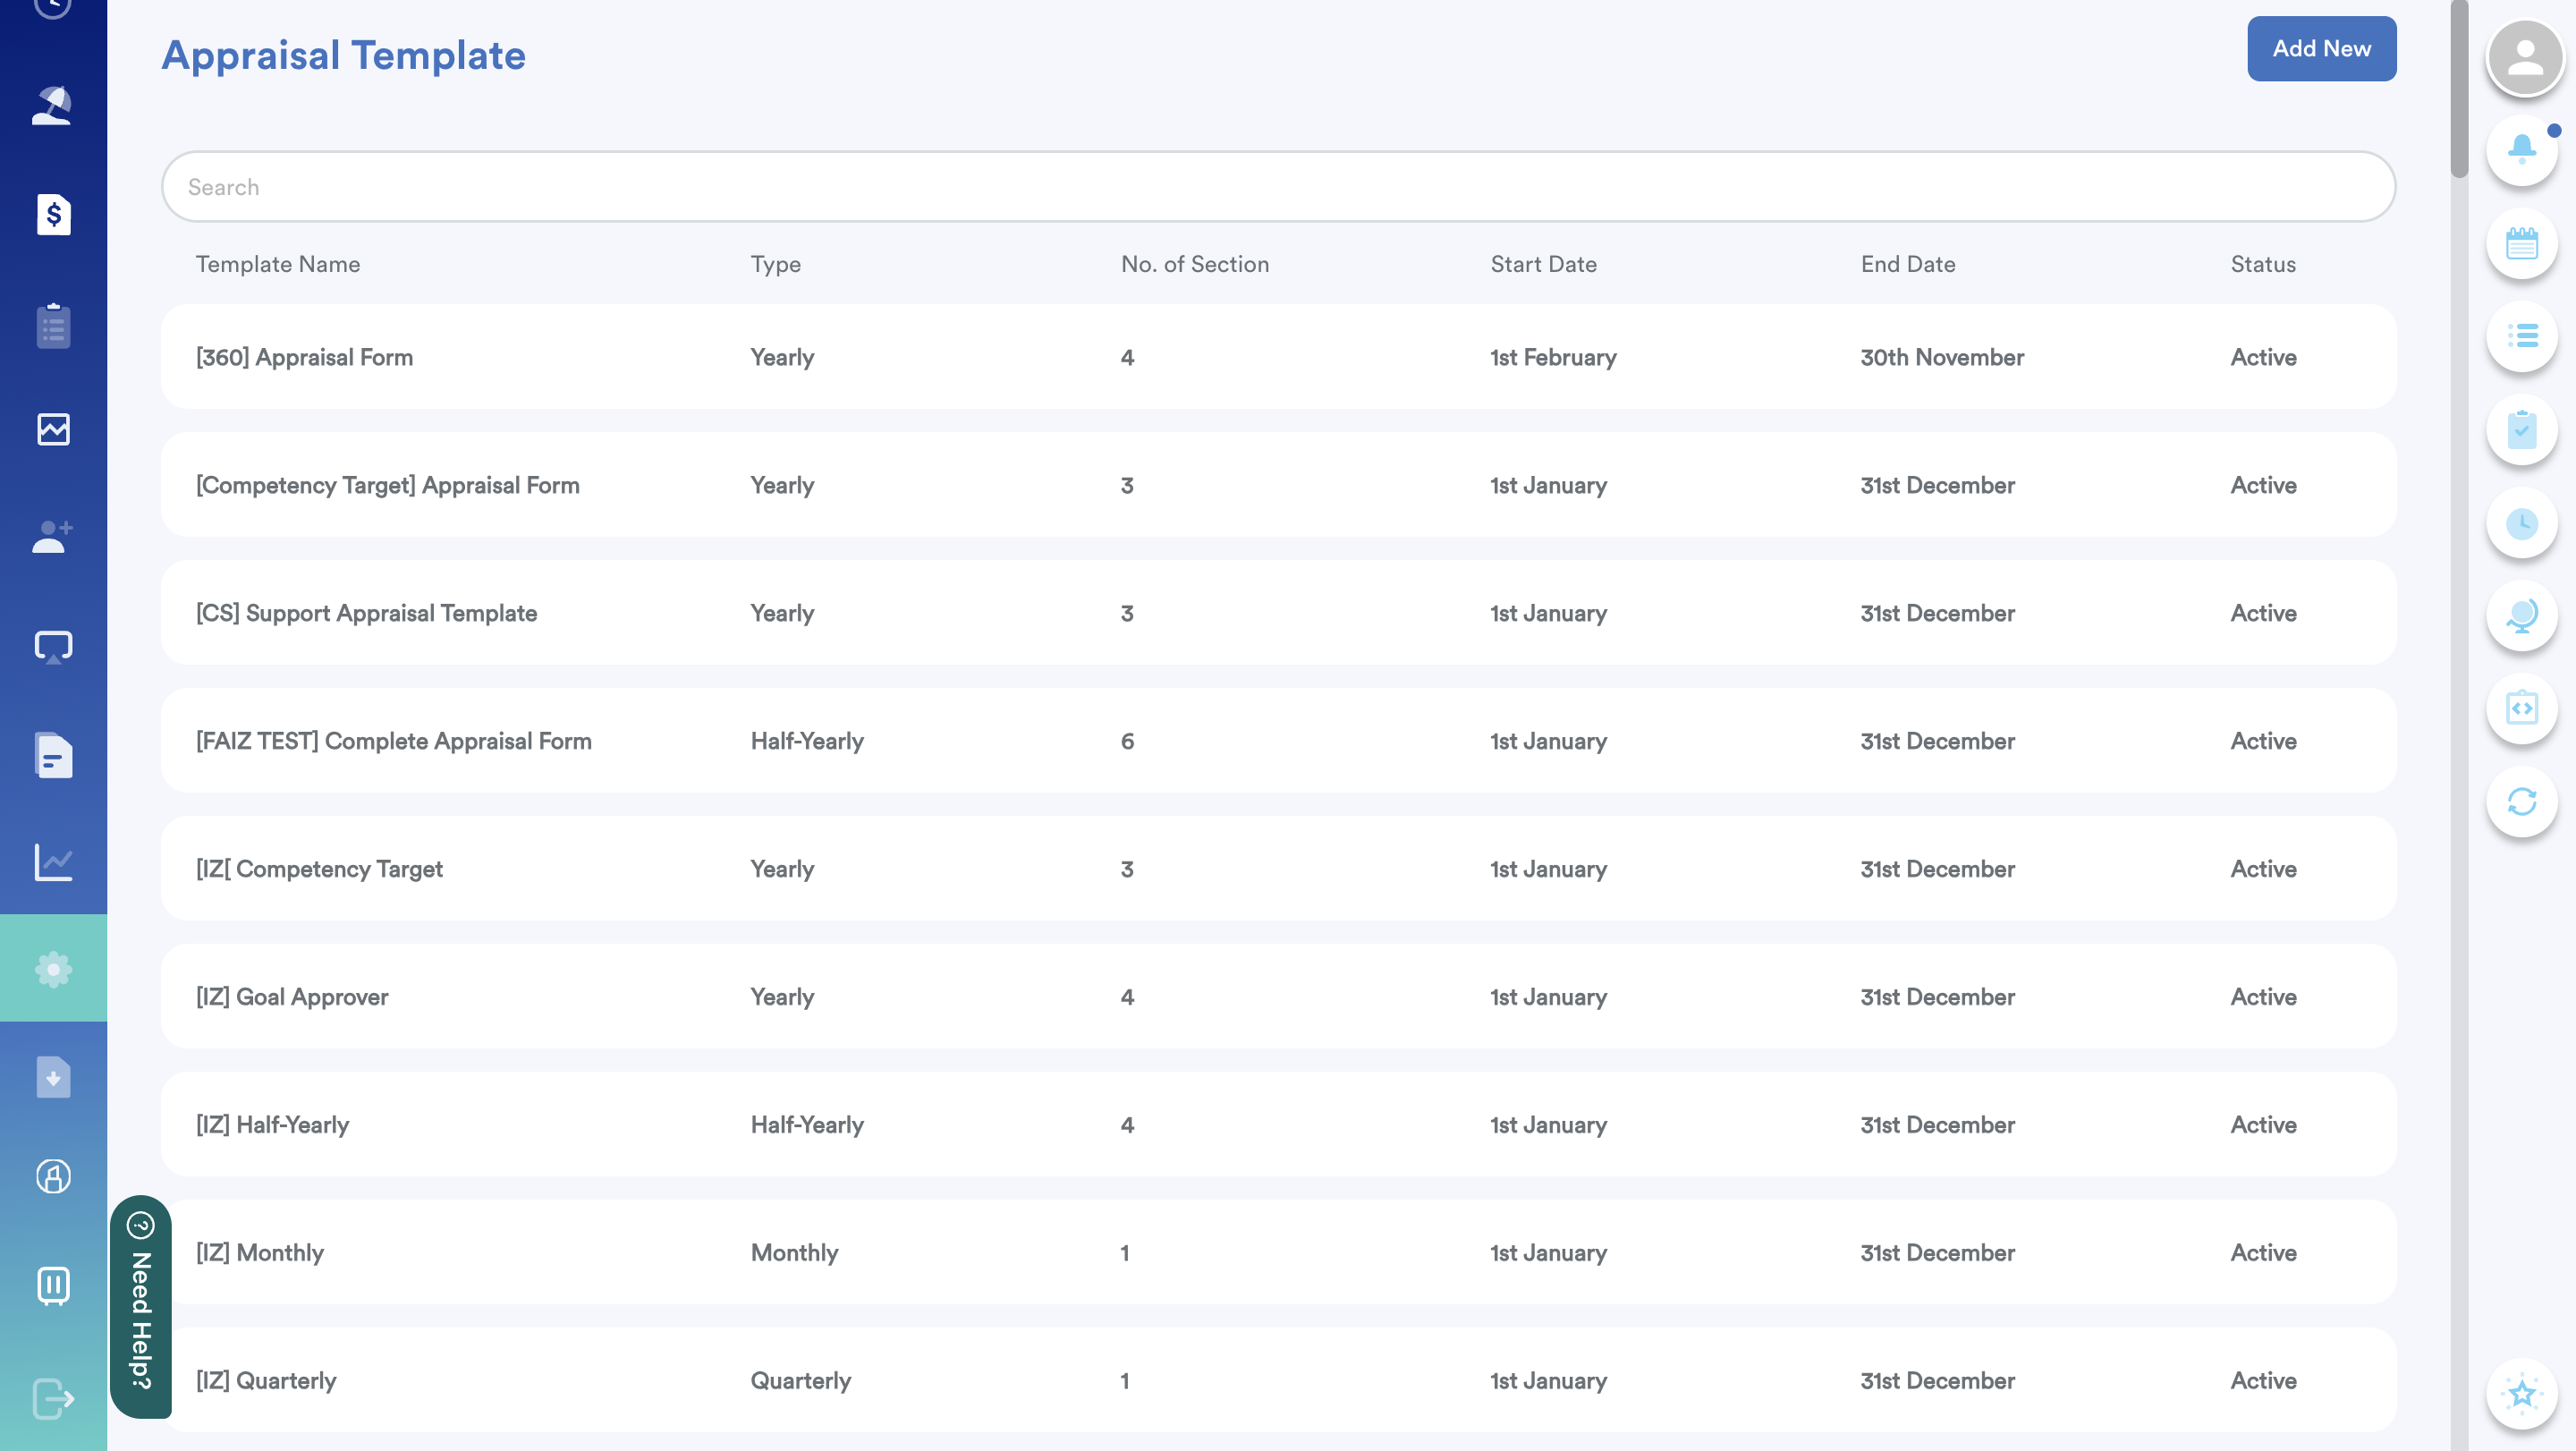Click the Template Name column header
This screenshot has width=2576, height=1451.
click(x=278, y=264)
